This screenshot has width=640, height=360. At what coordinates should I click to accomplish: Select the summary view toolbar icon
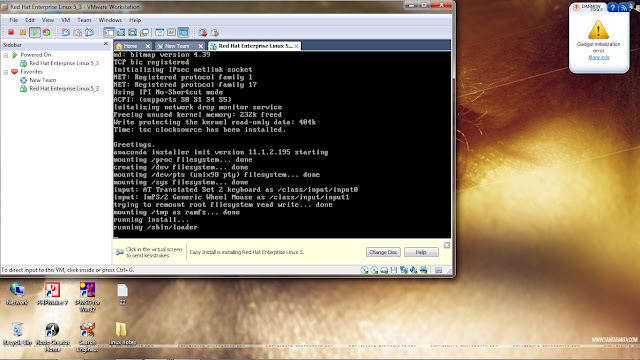pyautogui.click(x=160, y=32)
